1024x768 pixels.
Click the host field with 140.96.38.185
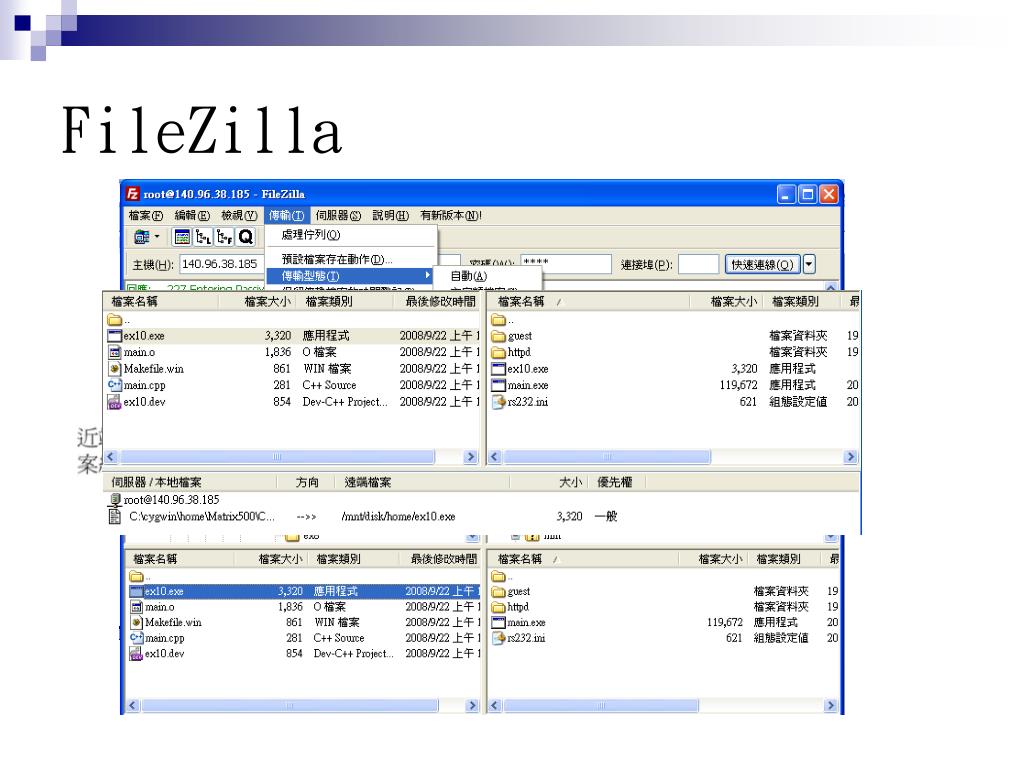click(220, 264)
